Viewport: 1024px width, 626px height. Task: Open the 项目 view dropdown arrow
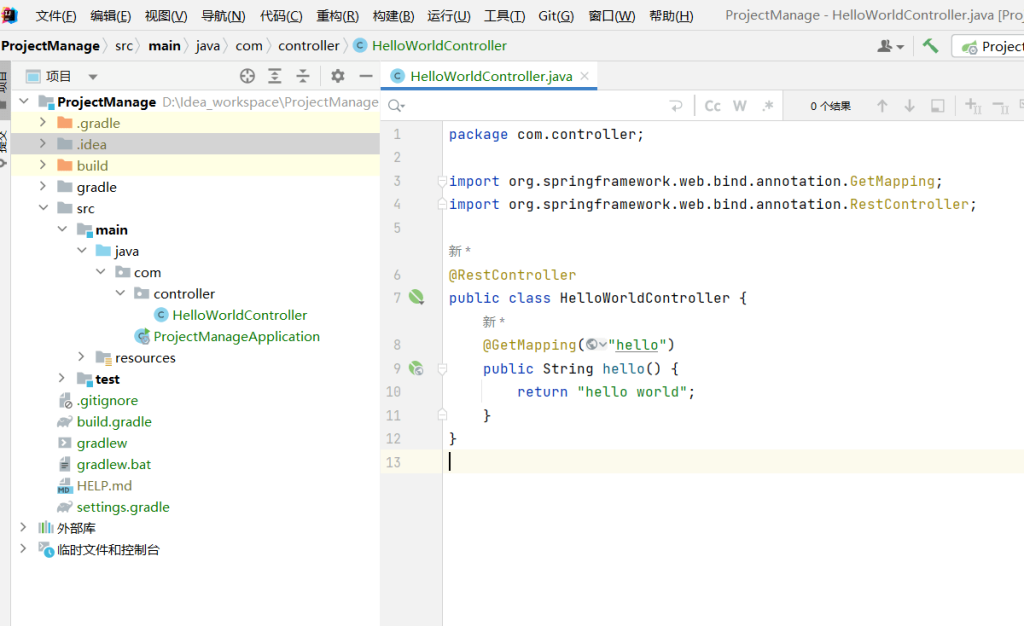[x=93, y=77]
